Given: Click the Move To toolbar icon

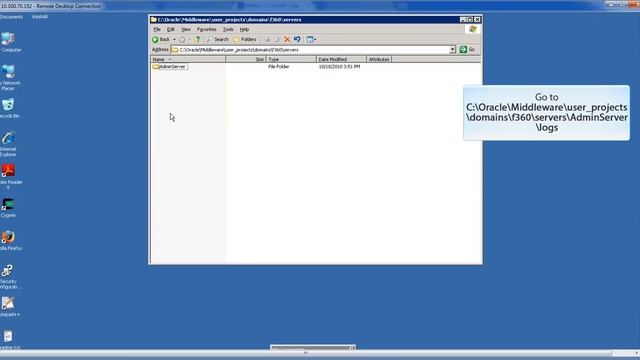Looking at the screenshot, I should (267, 40).
